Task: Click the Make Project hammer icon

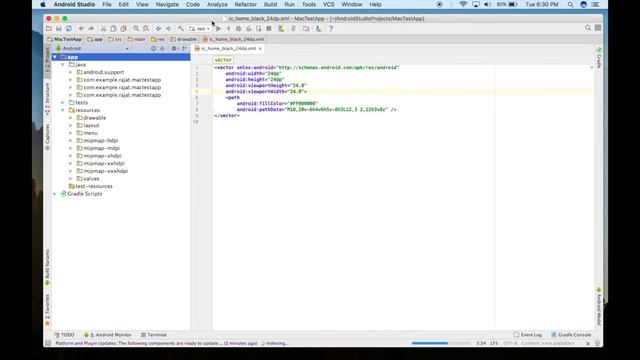Action: click(180, 29)
